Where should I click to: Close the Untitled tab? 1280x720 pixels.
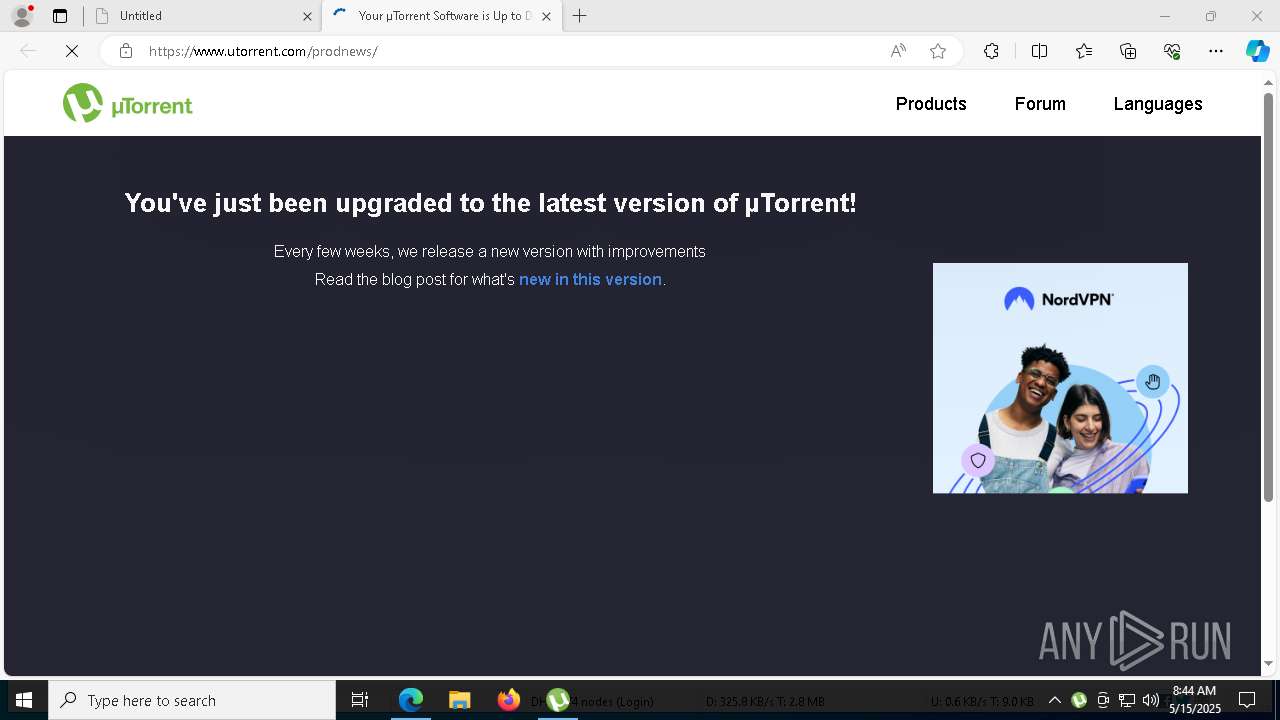click(307, 16)
